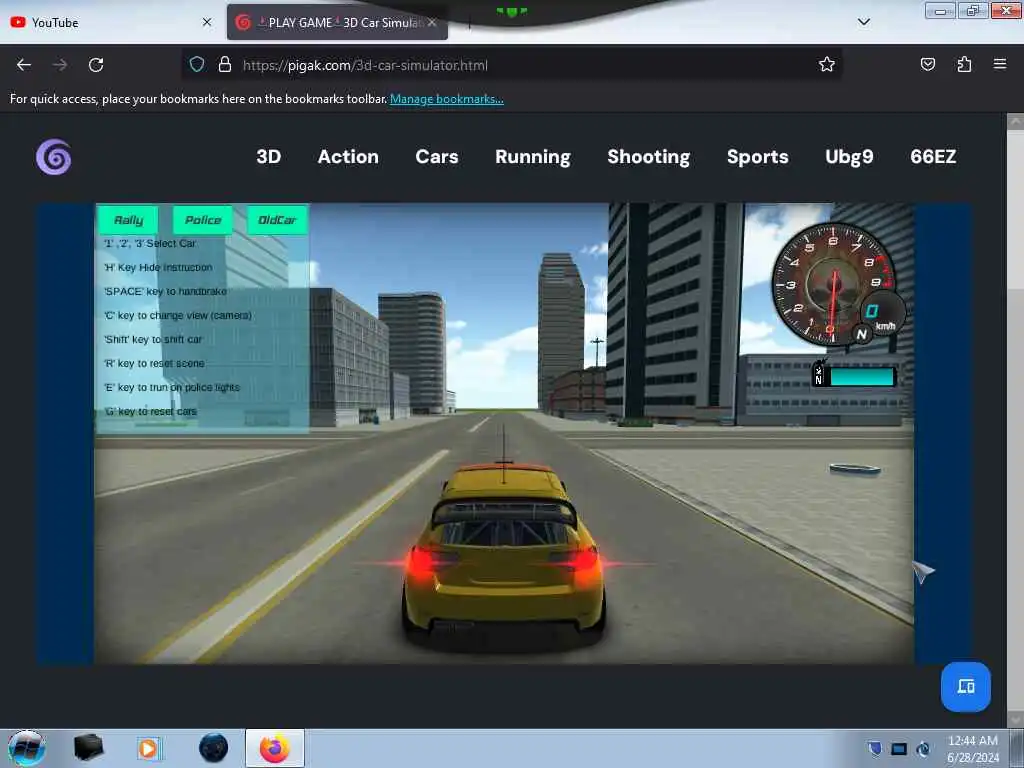Open the 3D games category
1024x768 pixels.
pos(268,157)
